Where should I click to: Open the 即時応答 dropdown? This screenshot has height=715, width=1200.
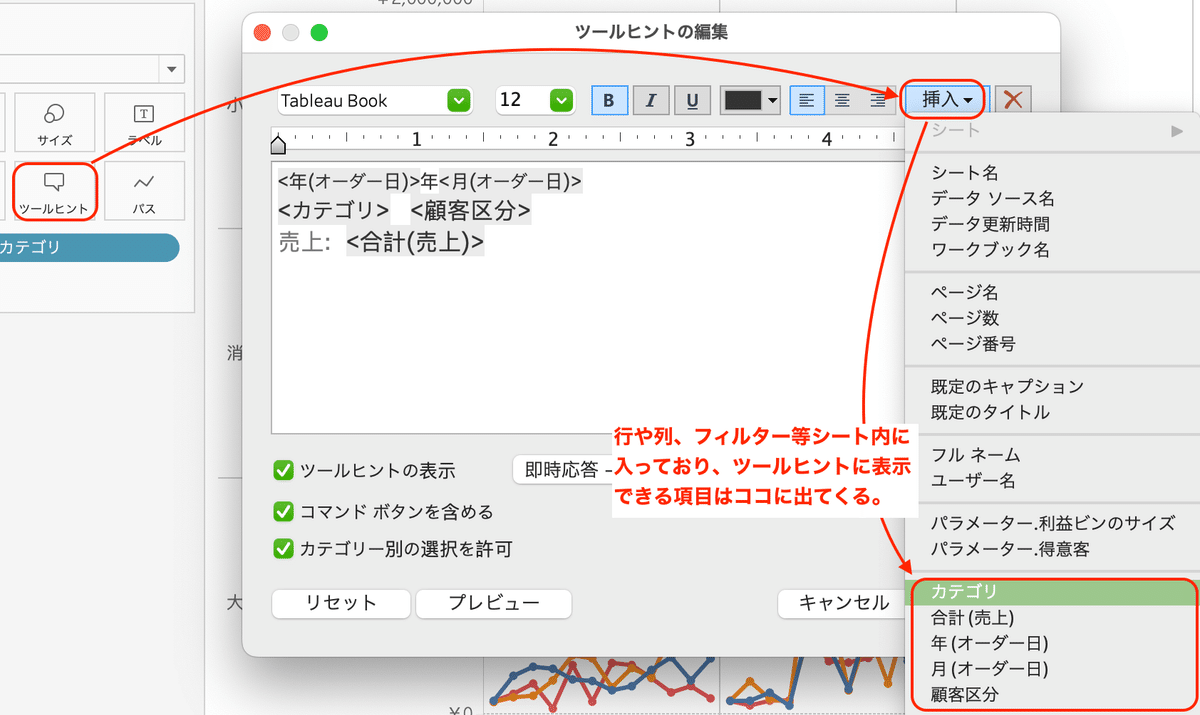coord(562,469)
